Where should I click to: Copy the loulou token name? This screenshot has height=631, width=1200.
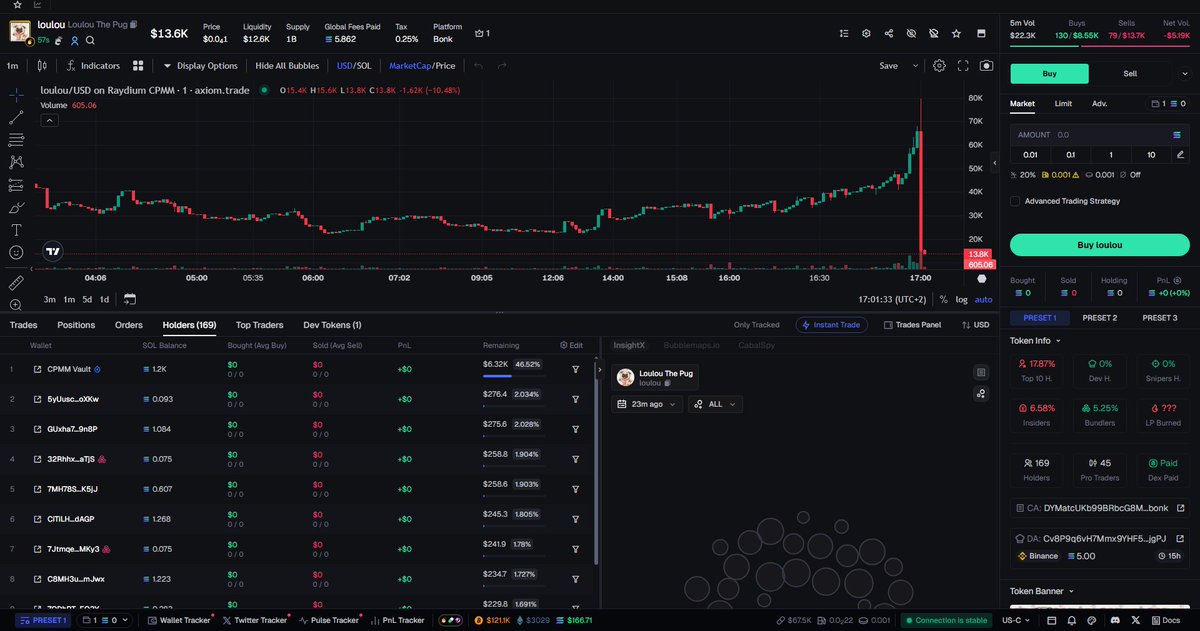coord(134,23)
